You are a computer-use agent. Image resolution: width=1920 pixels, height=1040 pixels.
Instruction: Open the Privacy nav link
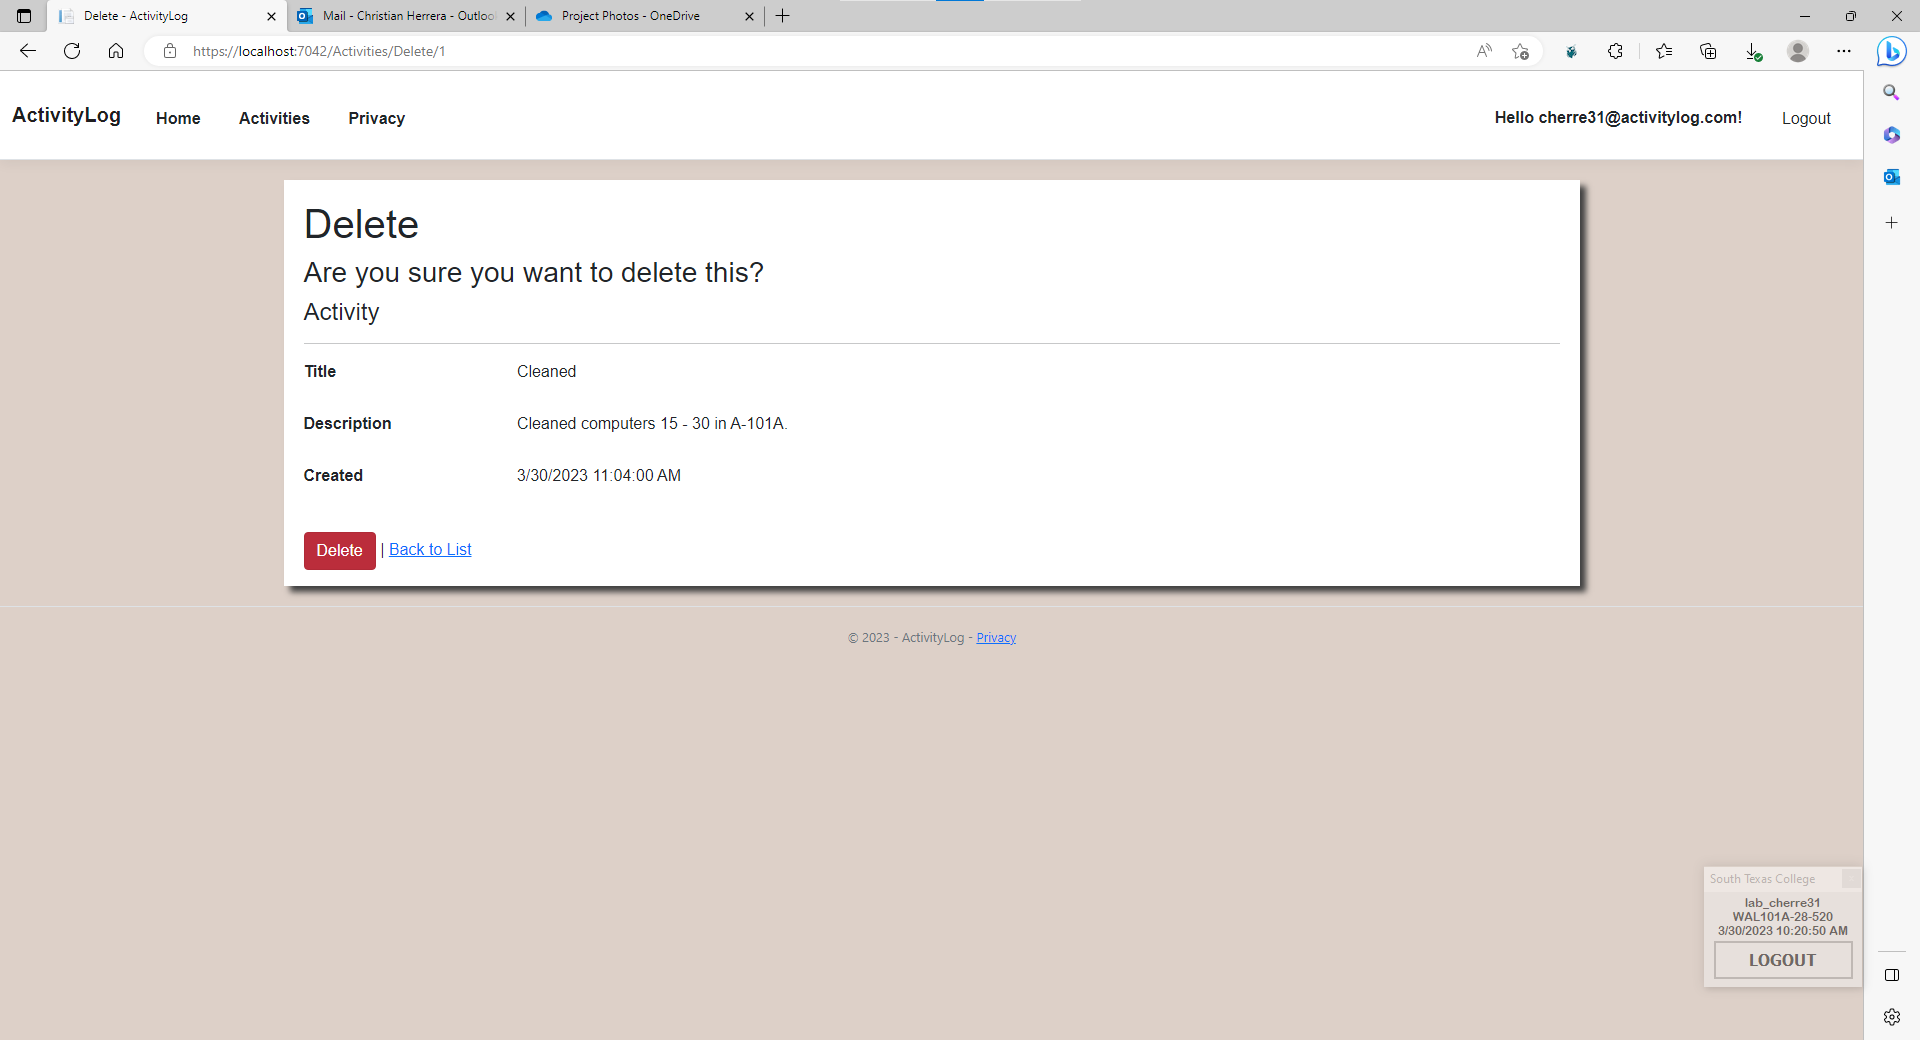[x=376, y=118]
